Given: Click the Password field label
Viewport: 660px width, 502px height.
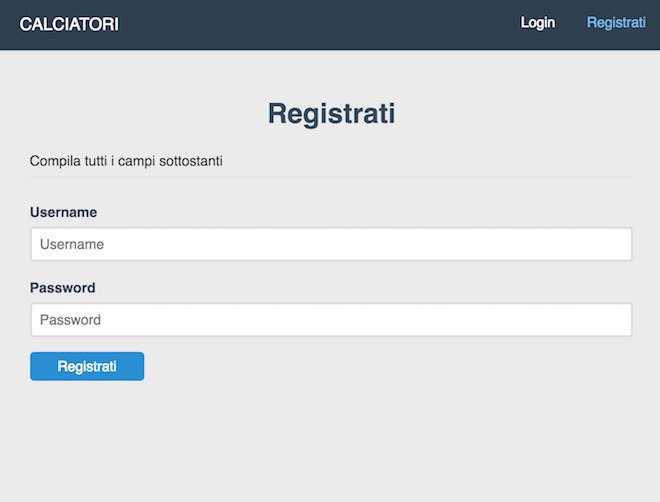Looking at the screenshot, I should coord(62,288).
